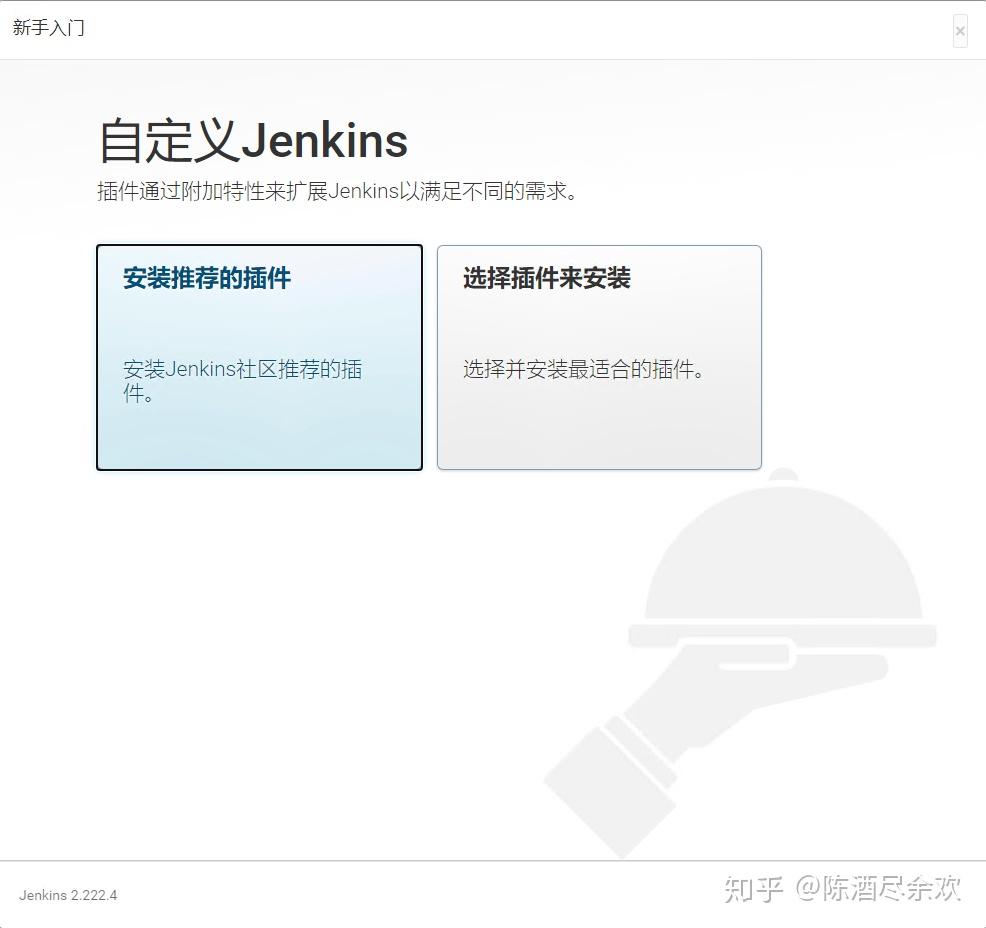Click the dialog close X button
Image resolution: width=986 pixels, height=928 pixels.
click(x=959, y=30)
